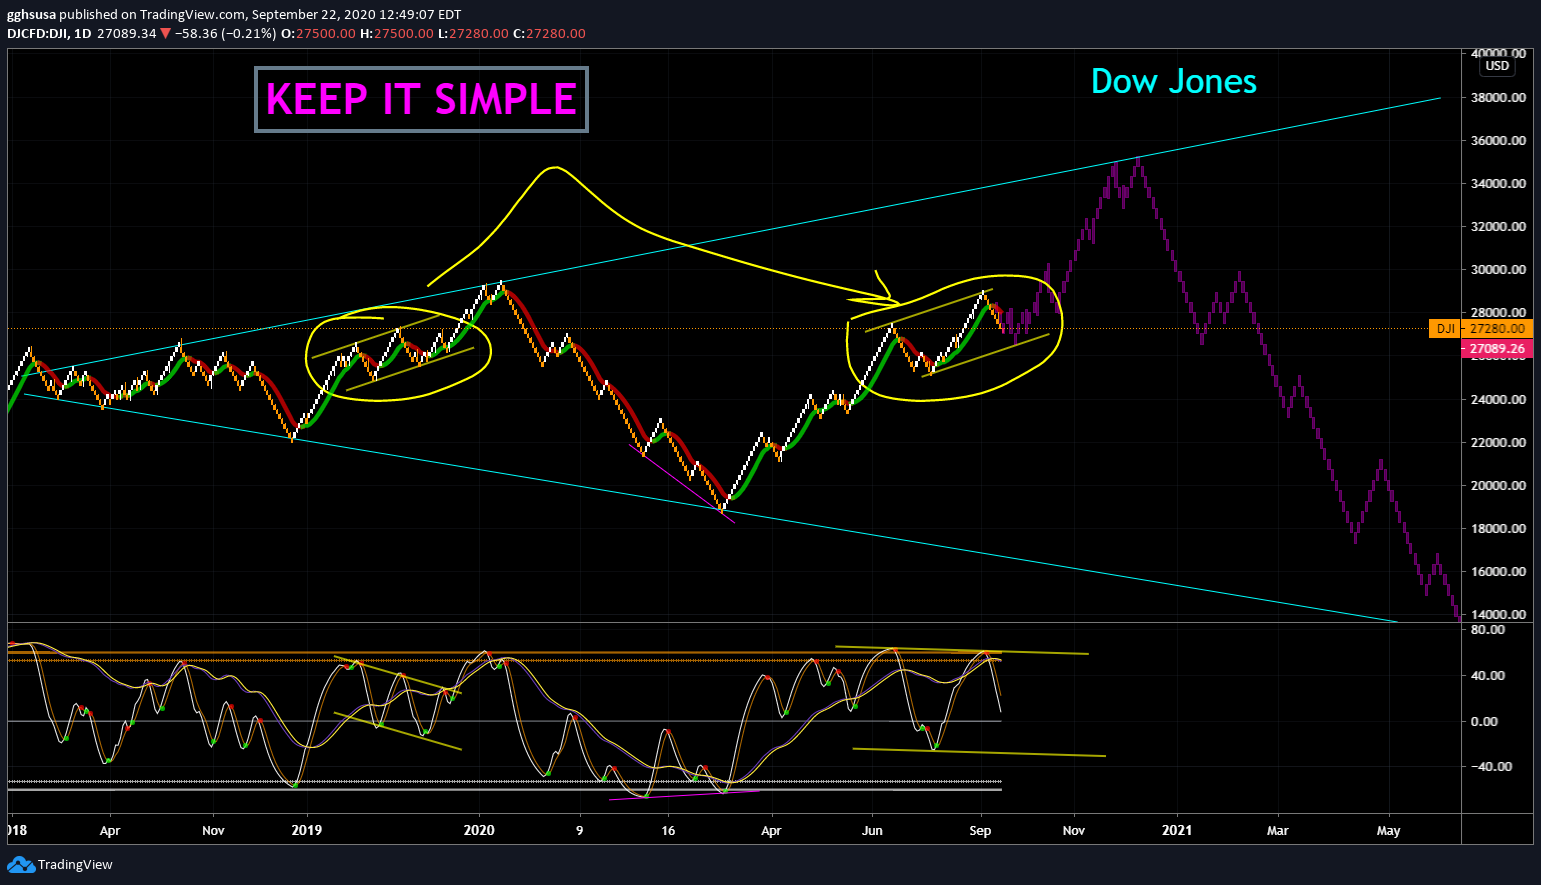Click the 30000.00 price axis label

click(1497, 270)
